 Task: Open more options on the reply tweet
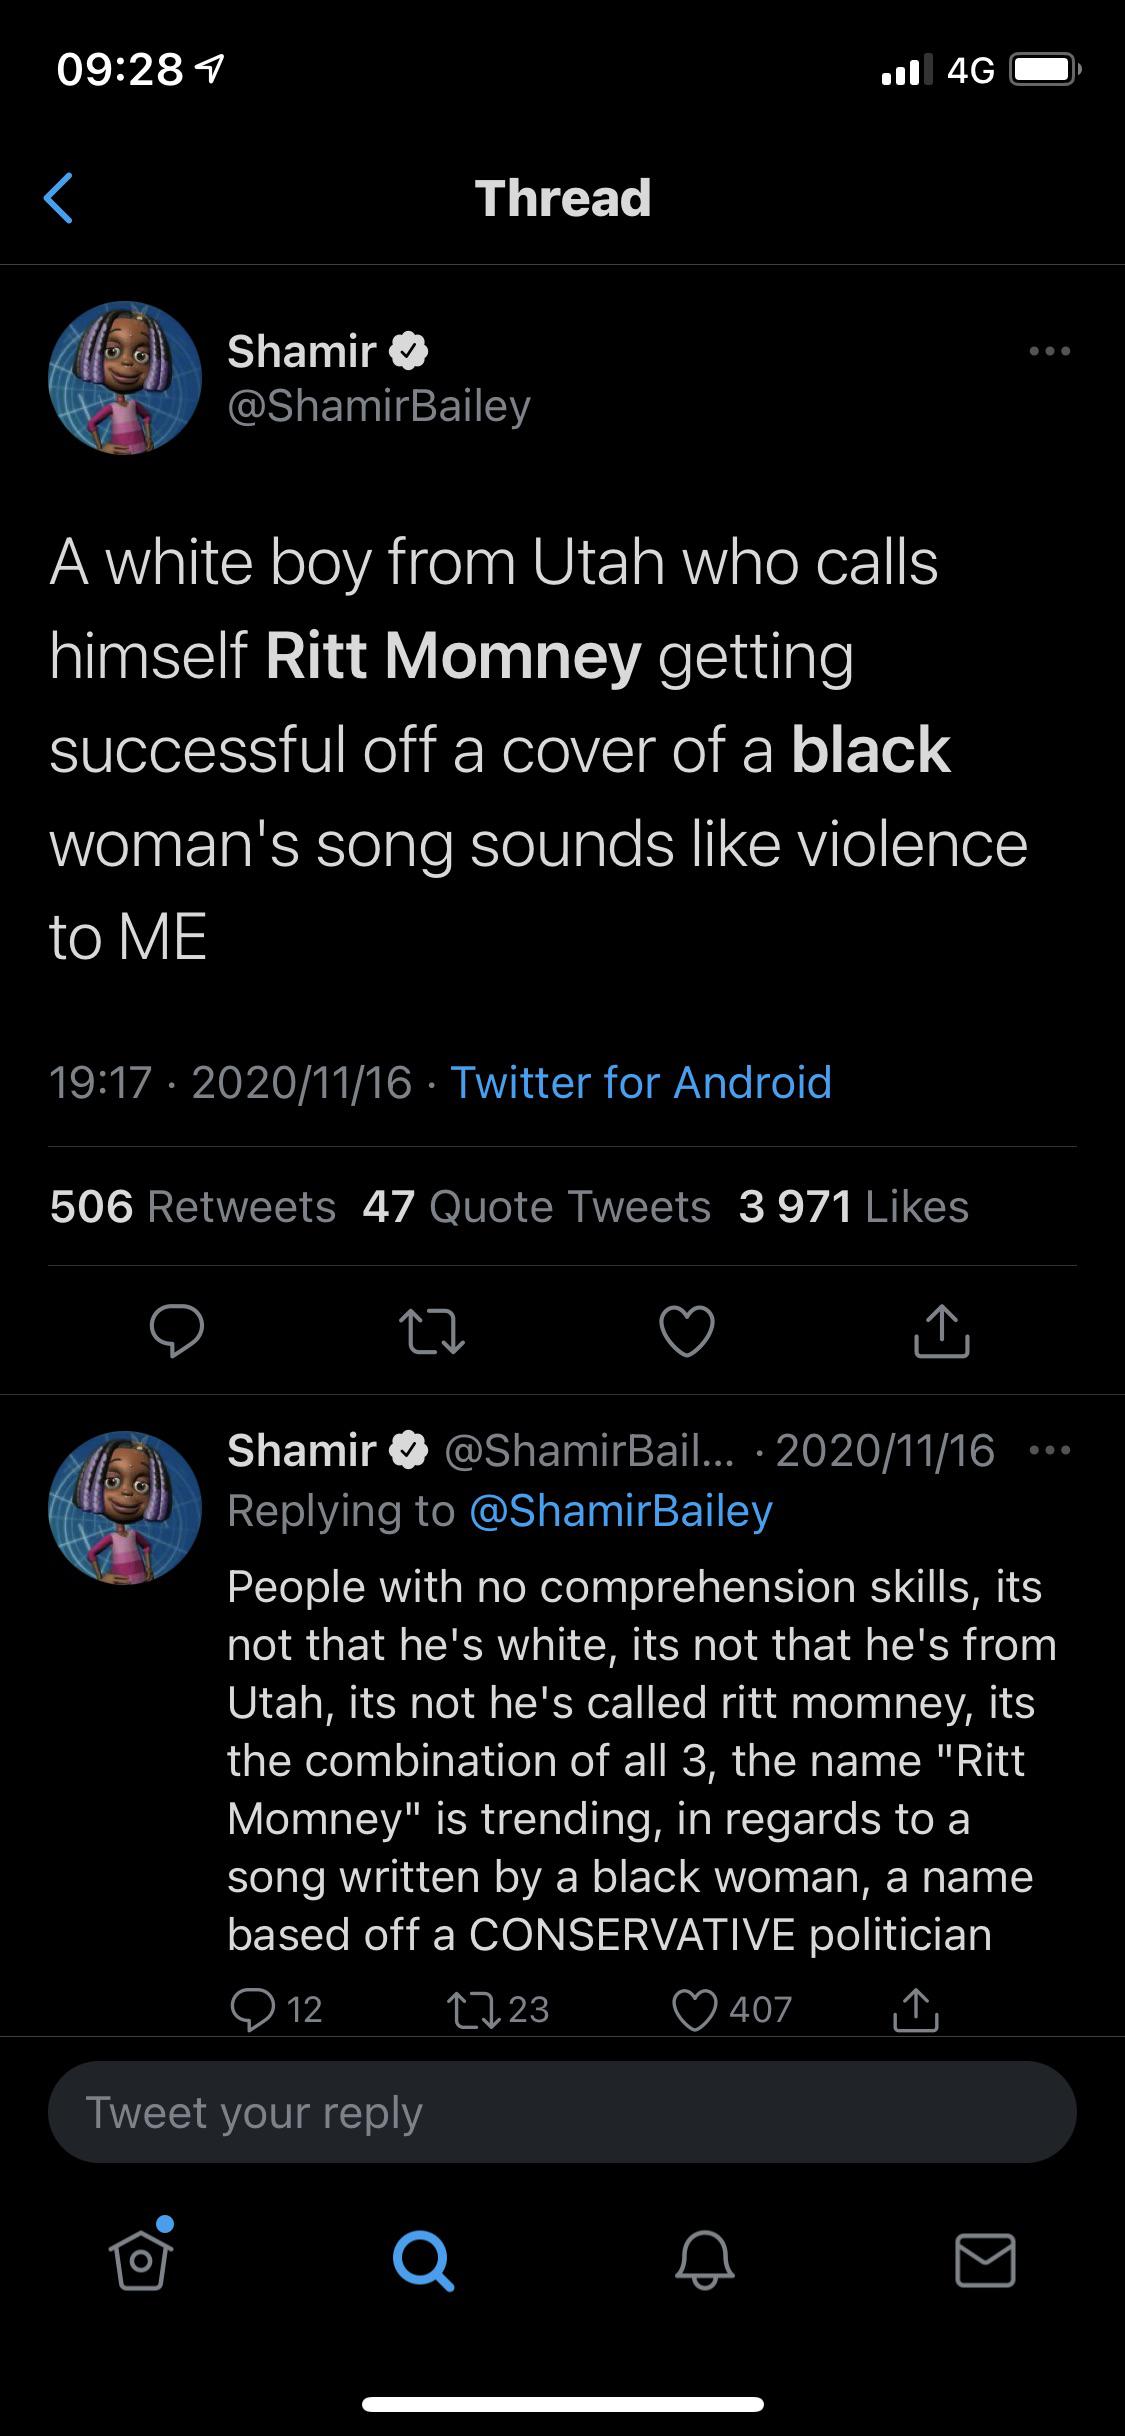(x=1048, y=1450)
